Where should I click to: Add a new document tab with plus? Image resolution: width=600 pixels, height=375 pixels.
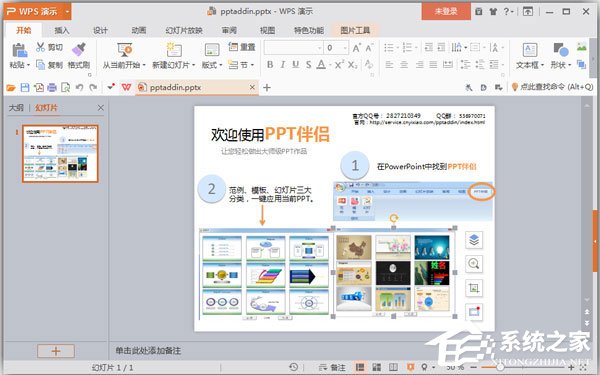pyautogui.click(x=267, y=88)
